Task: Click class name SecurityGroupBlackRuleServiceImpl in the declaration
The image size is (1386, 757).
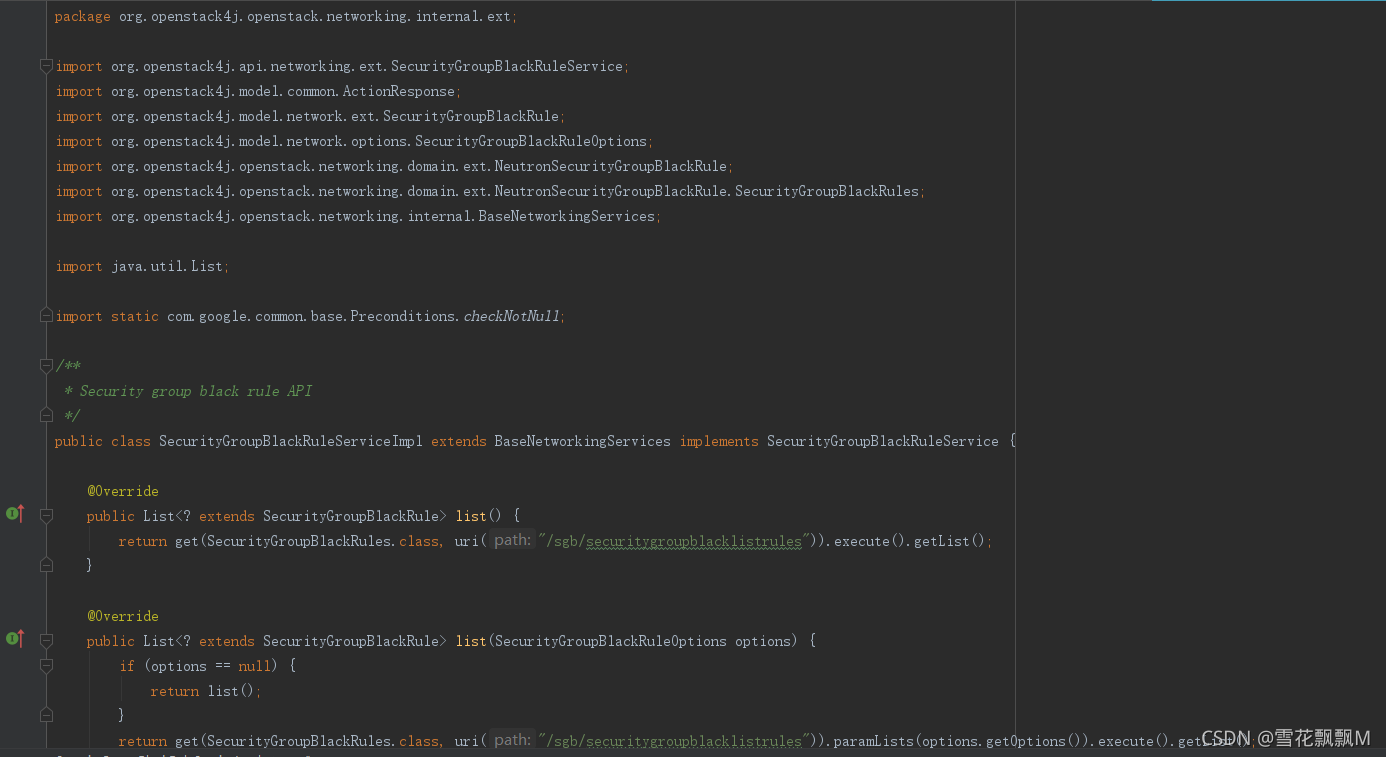Action: coord(291,441)
